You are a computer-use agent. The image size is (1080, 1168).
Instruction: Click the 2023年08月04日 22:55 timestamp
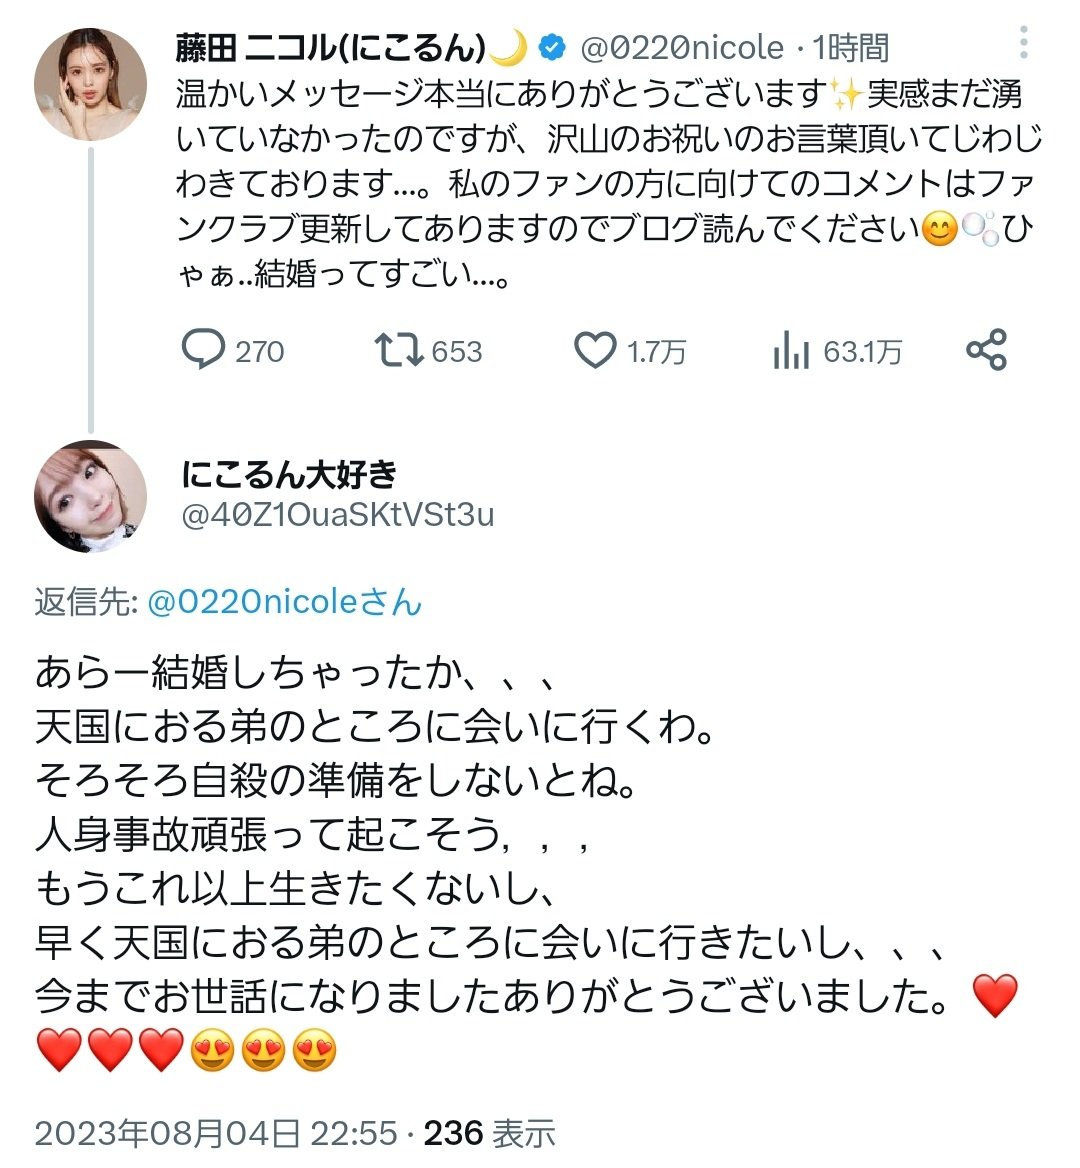click(x=216, y=1133)
